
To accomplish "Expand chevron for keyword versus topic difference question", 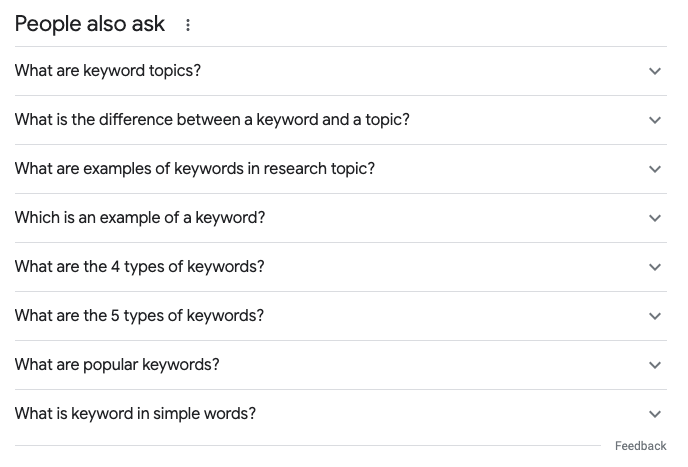I will click(x=655, y=120).
